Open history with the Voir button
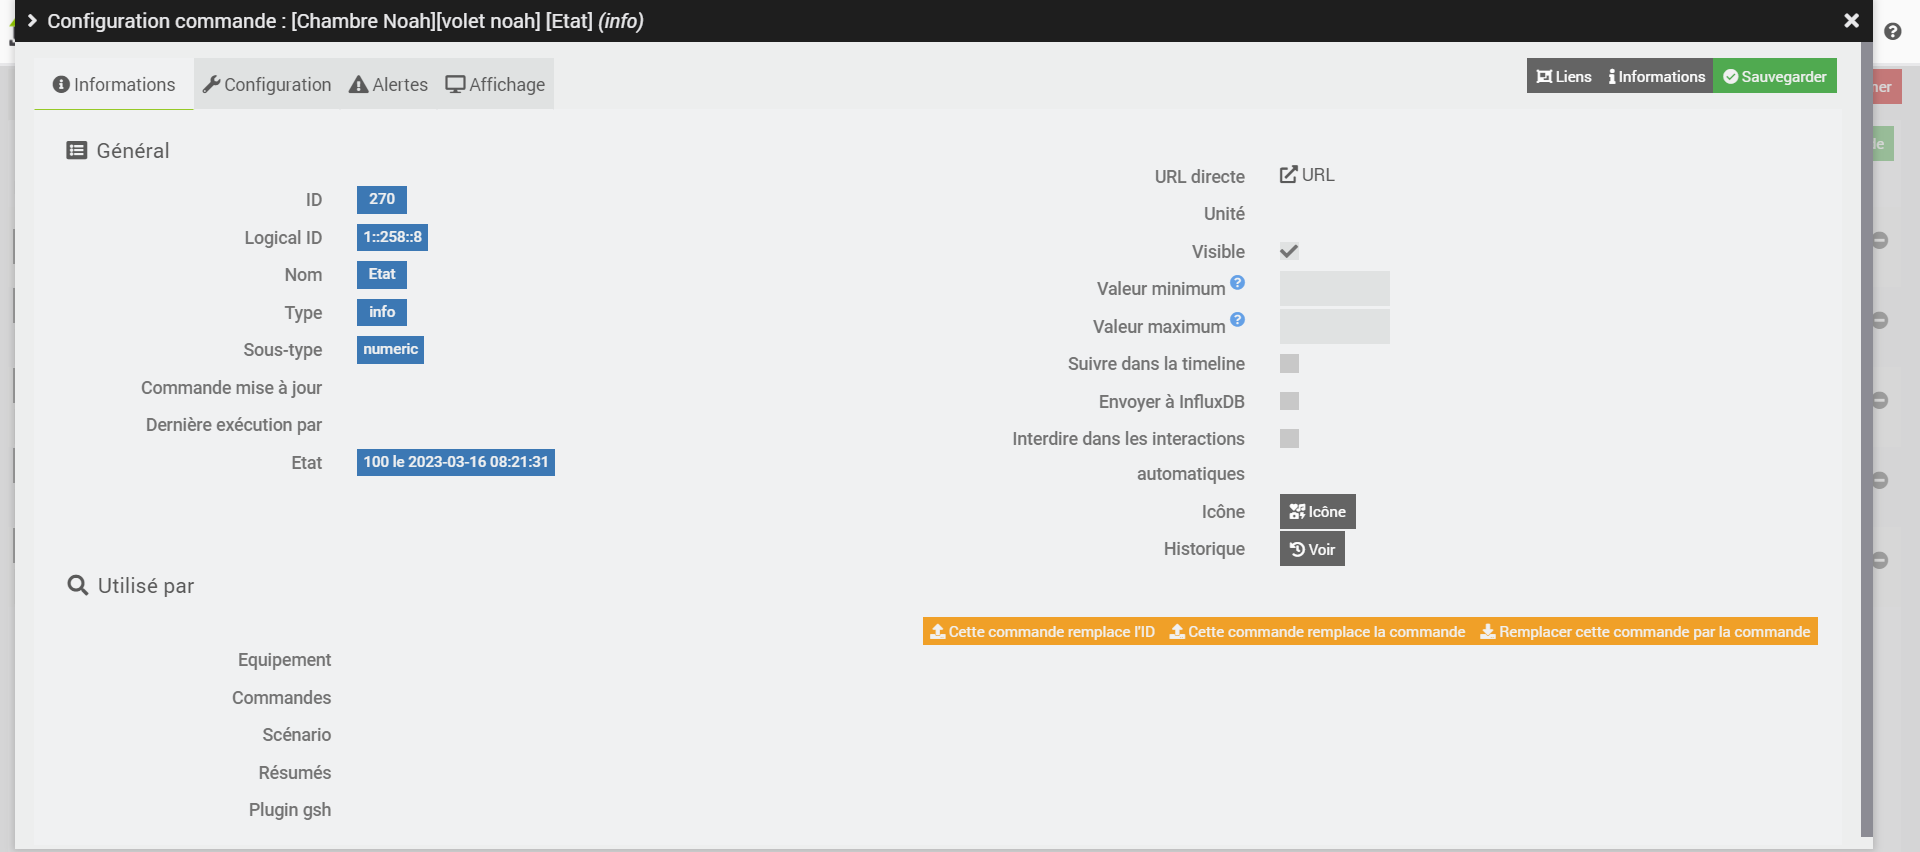 [1312, 549]
